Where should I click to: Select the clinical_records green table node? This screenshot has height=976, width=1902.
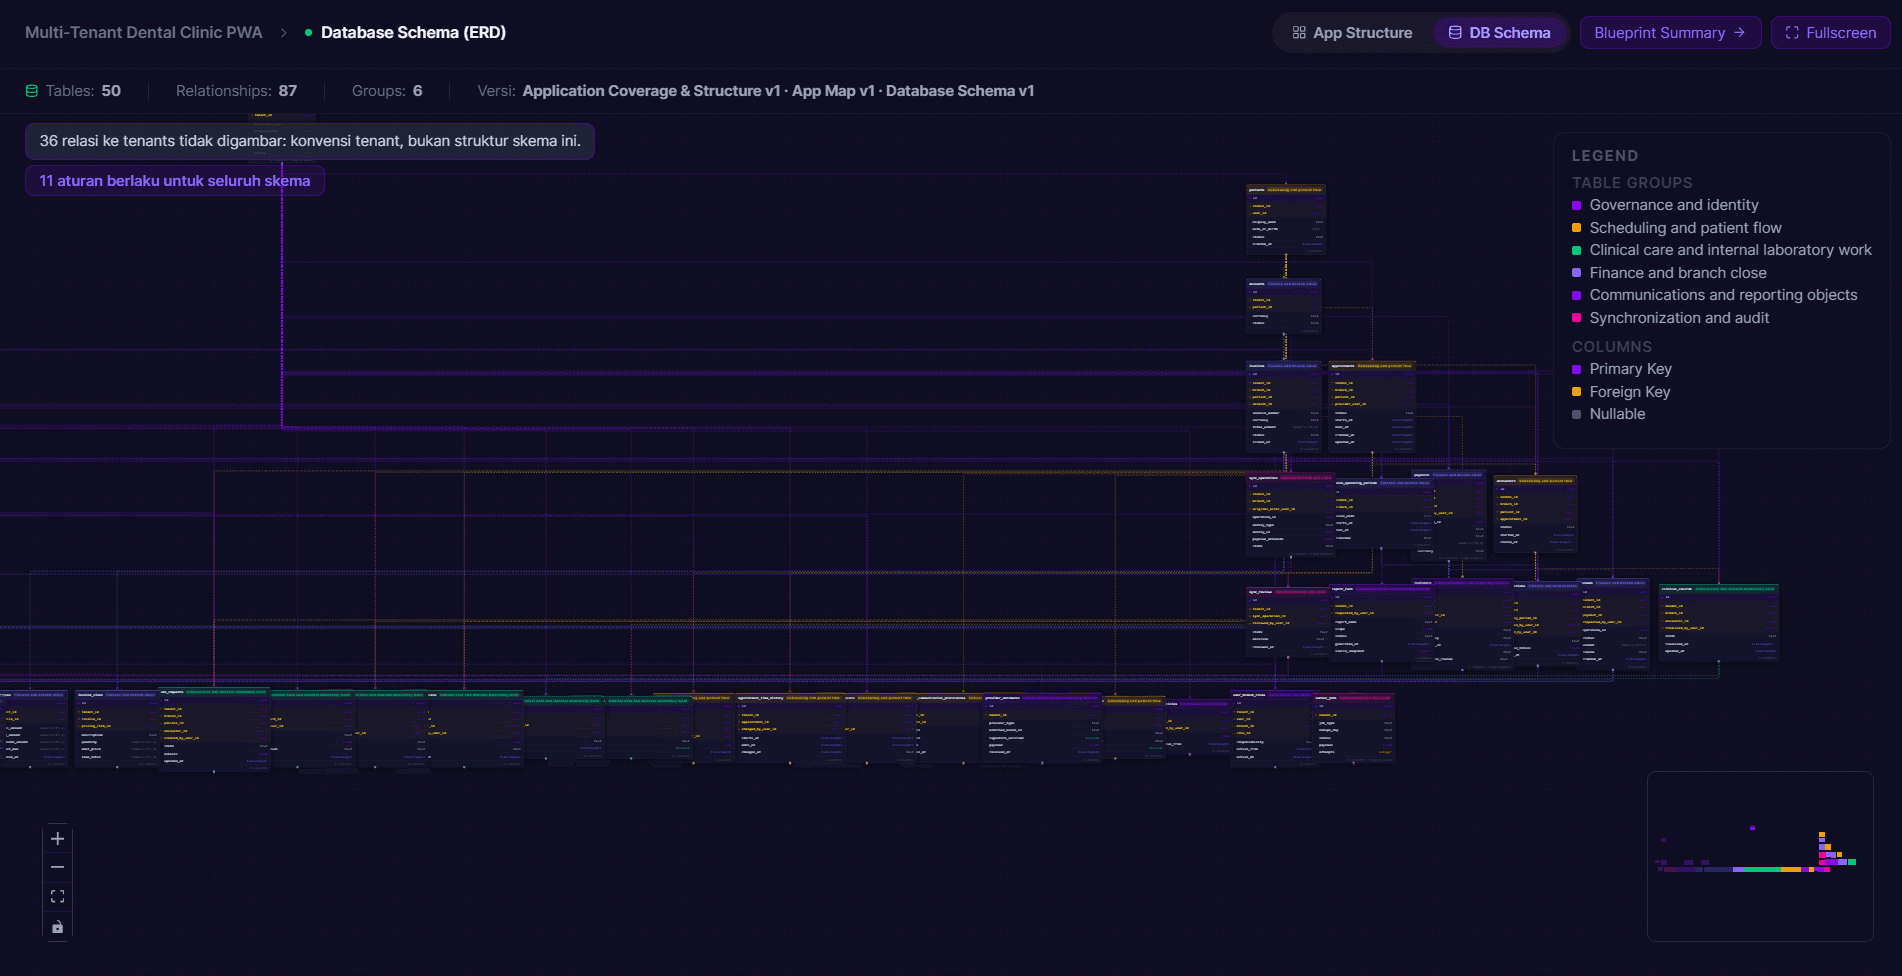(1718, 622)
